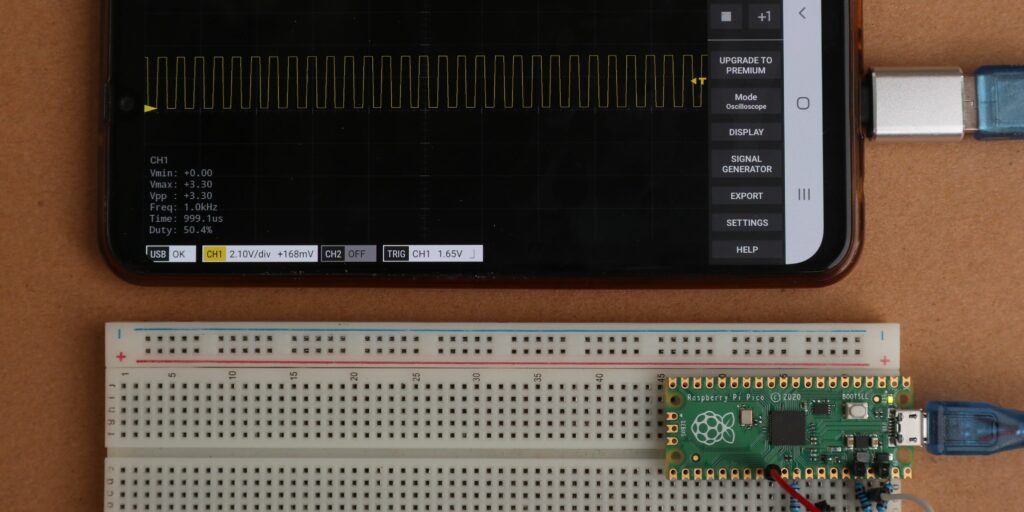Tap the Android recent apps icon

coord(804,194)
